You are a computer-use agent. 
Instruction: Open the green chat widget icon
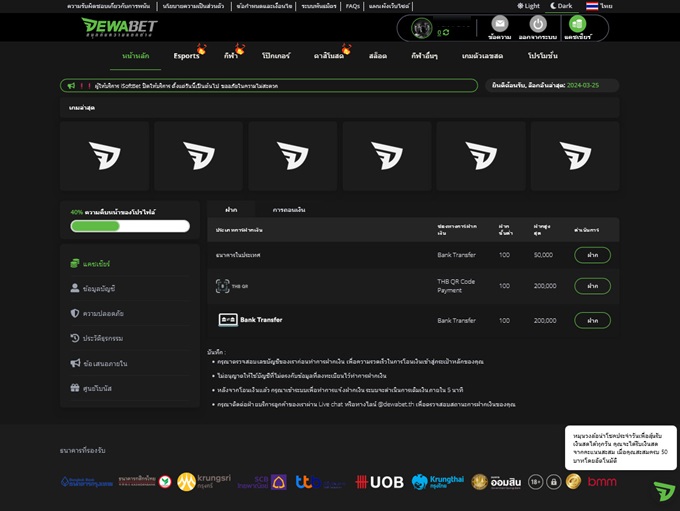tap(664, 491)
